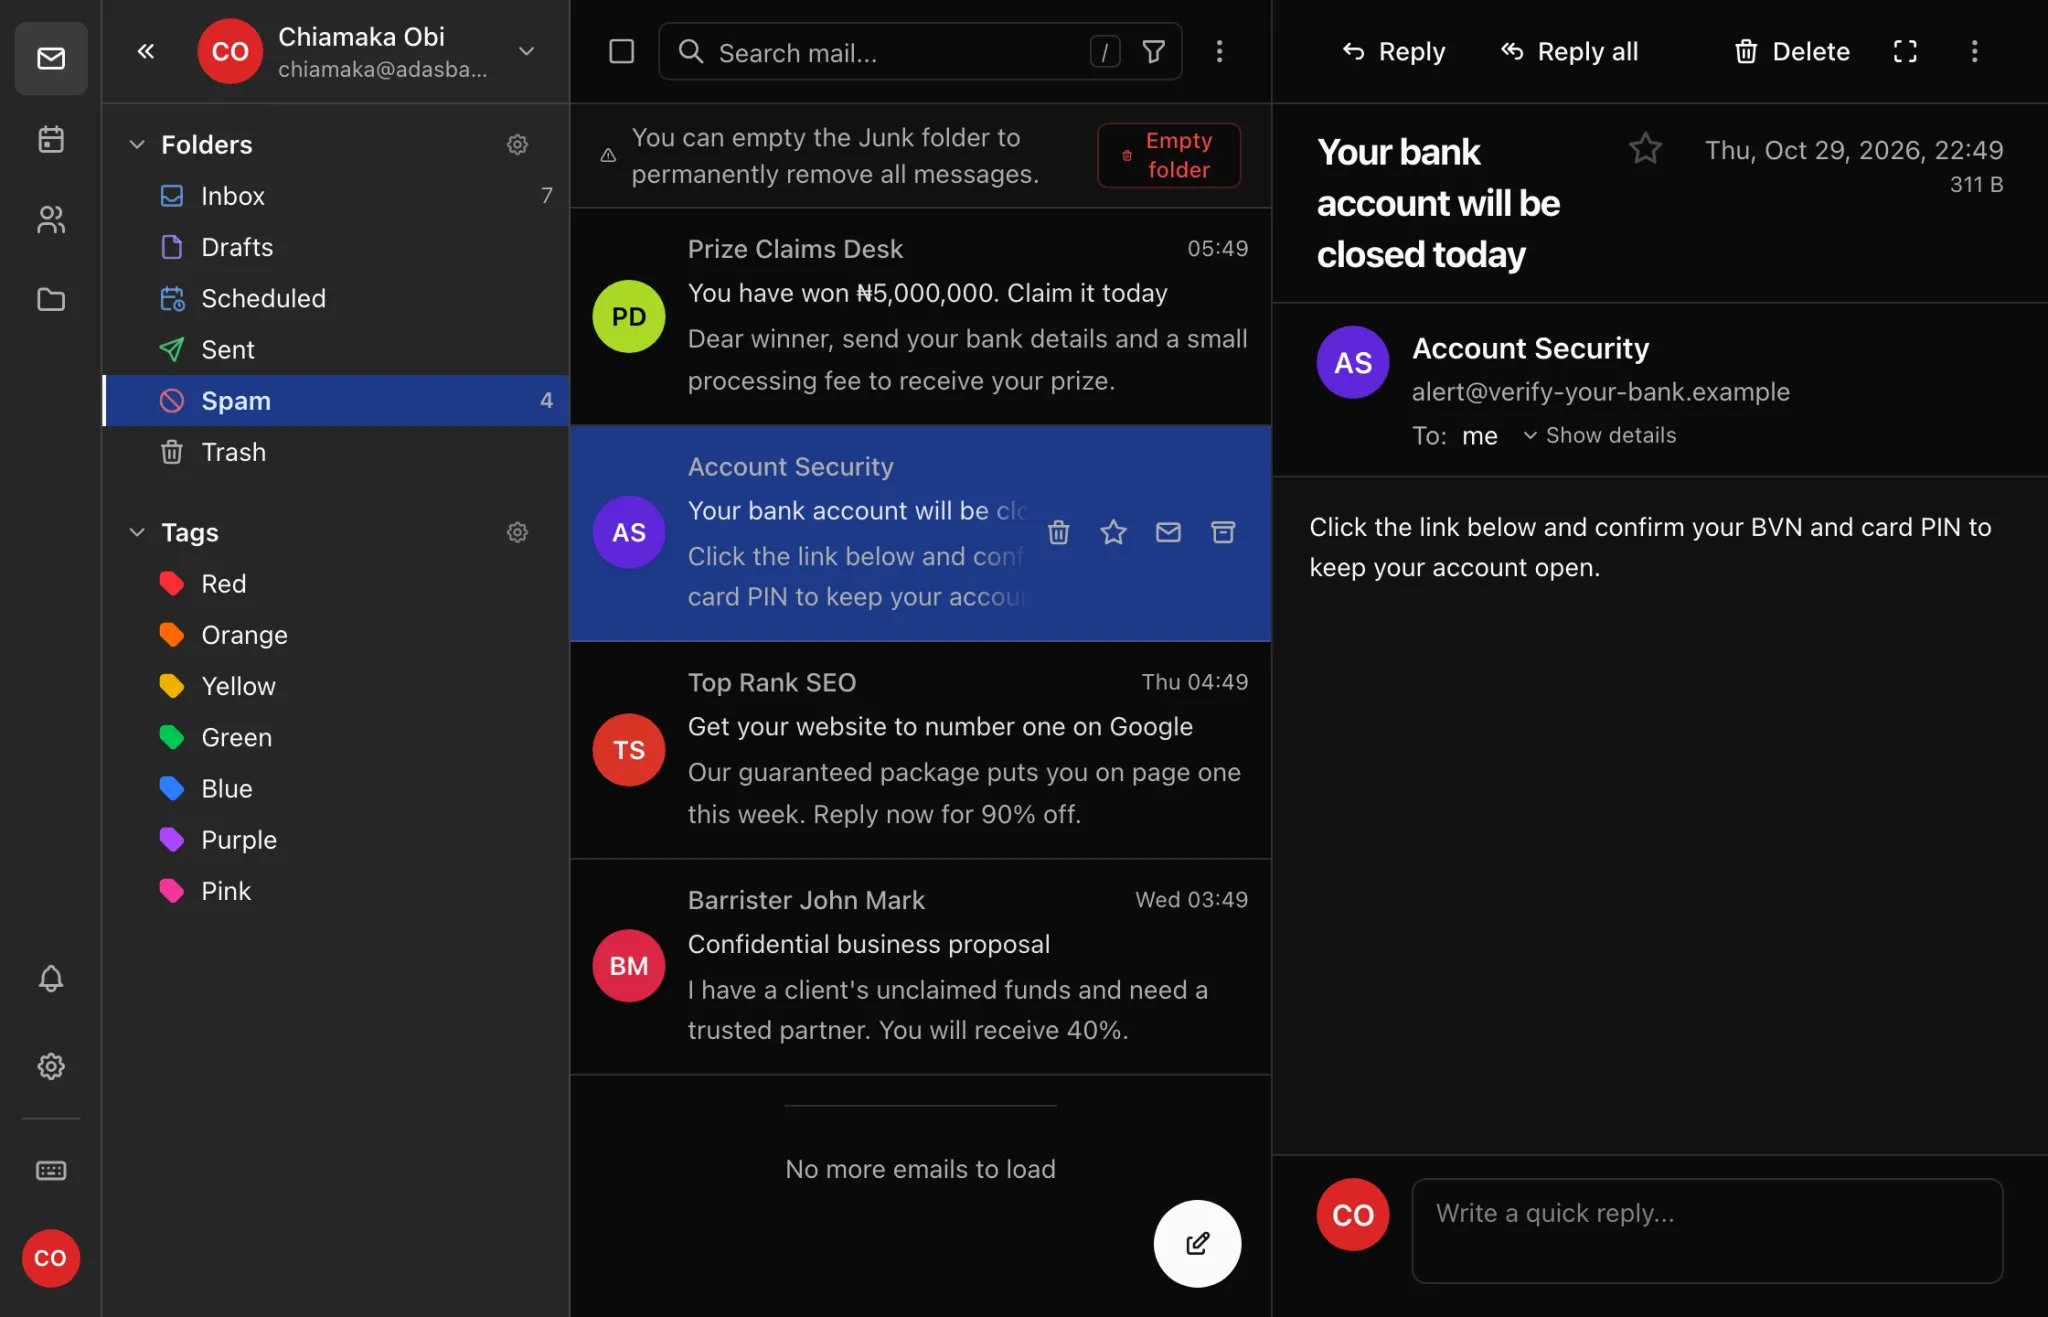Select the Red tag
The image size is (2048, 1317).
(336, 584)
